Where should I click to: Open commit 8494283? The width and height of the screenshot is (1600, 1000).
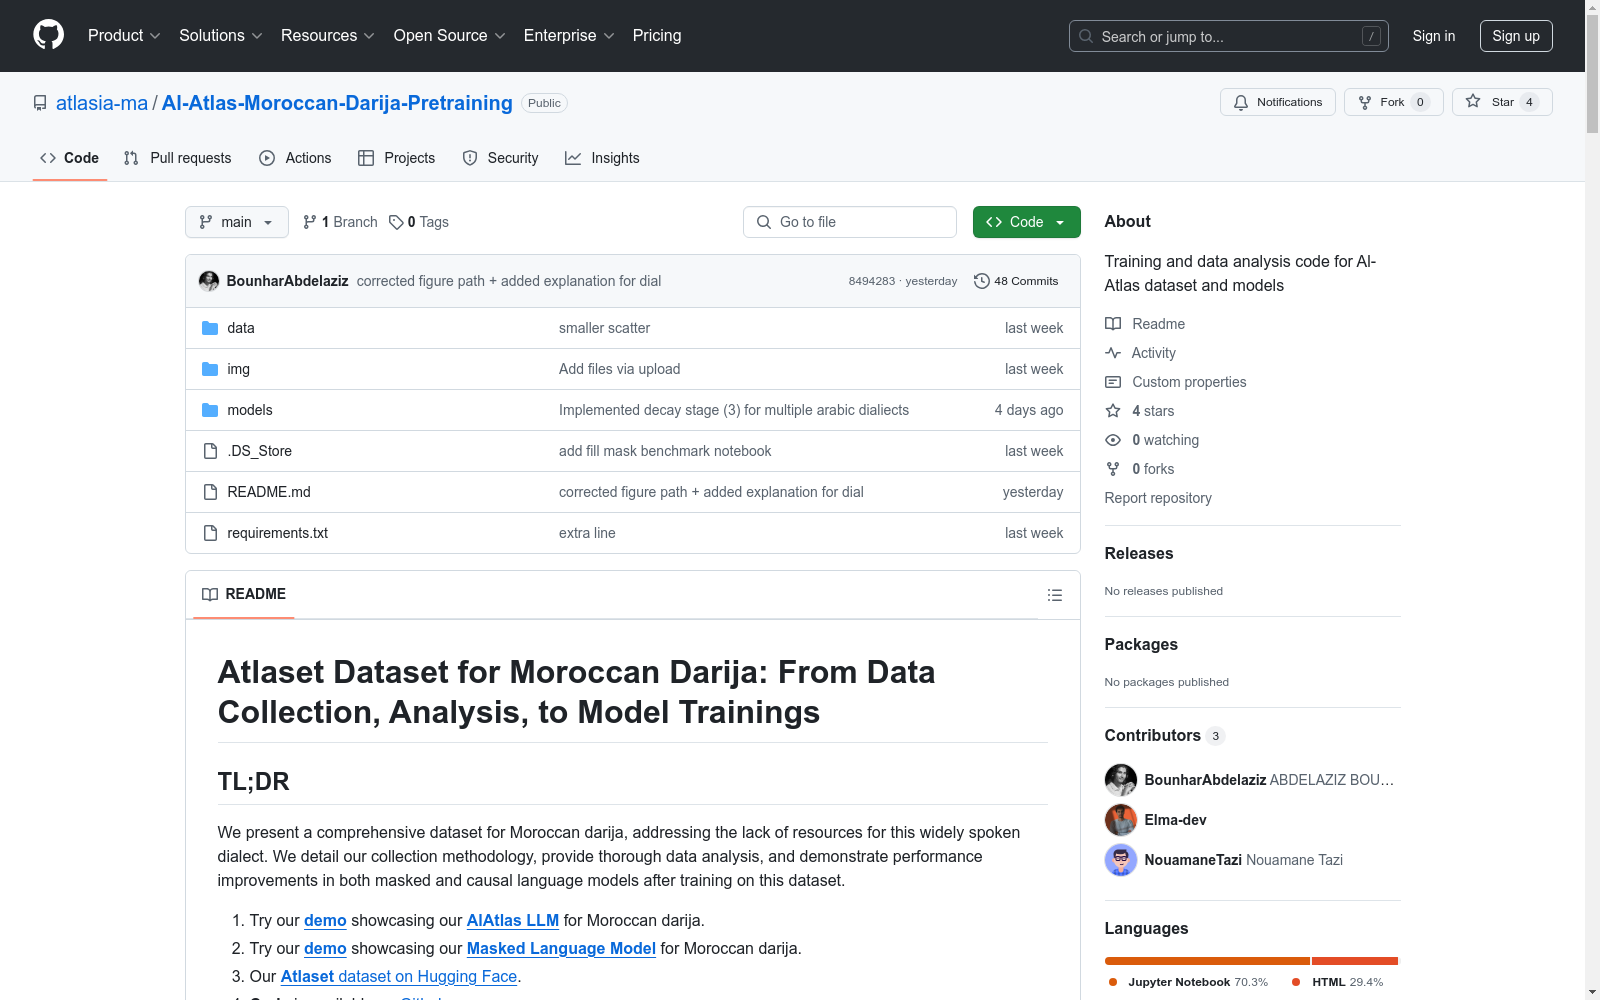(872, 281)
